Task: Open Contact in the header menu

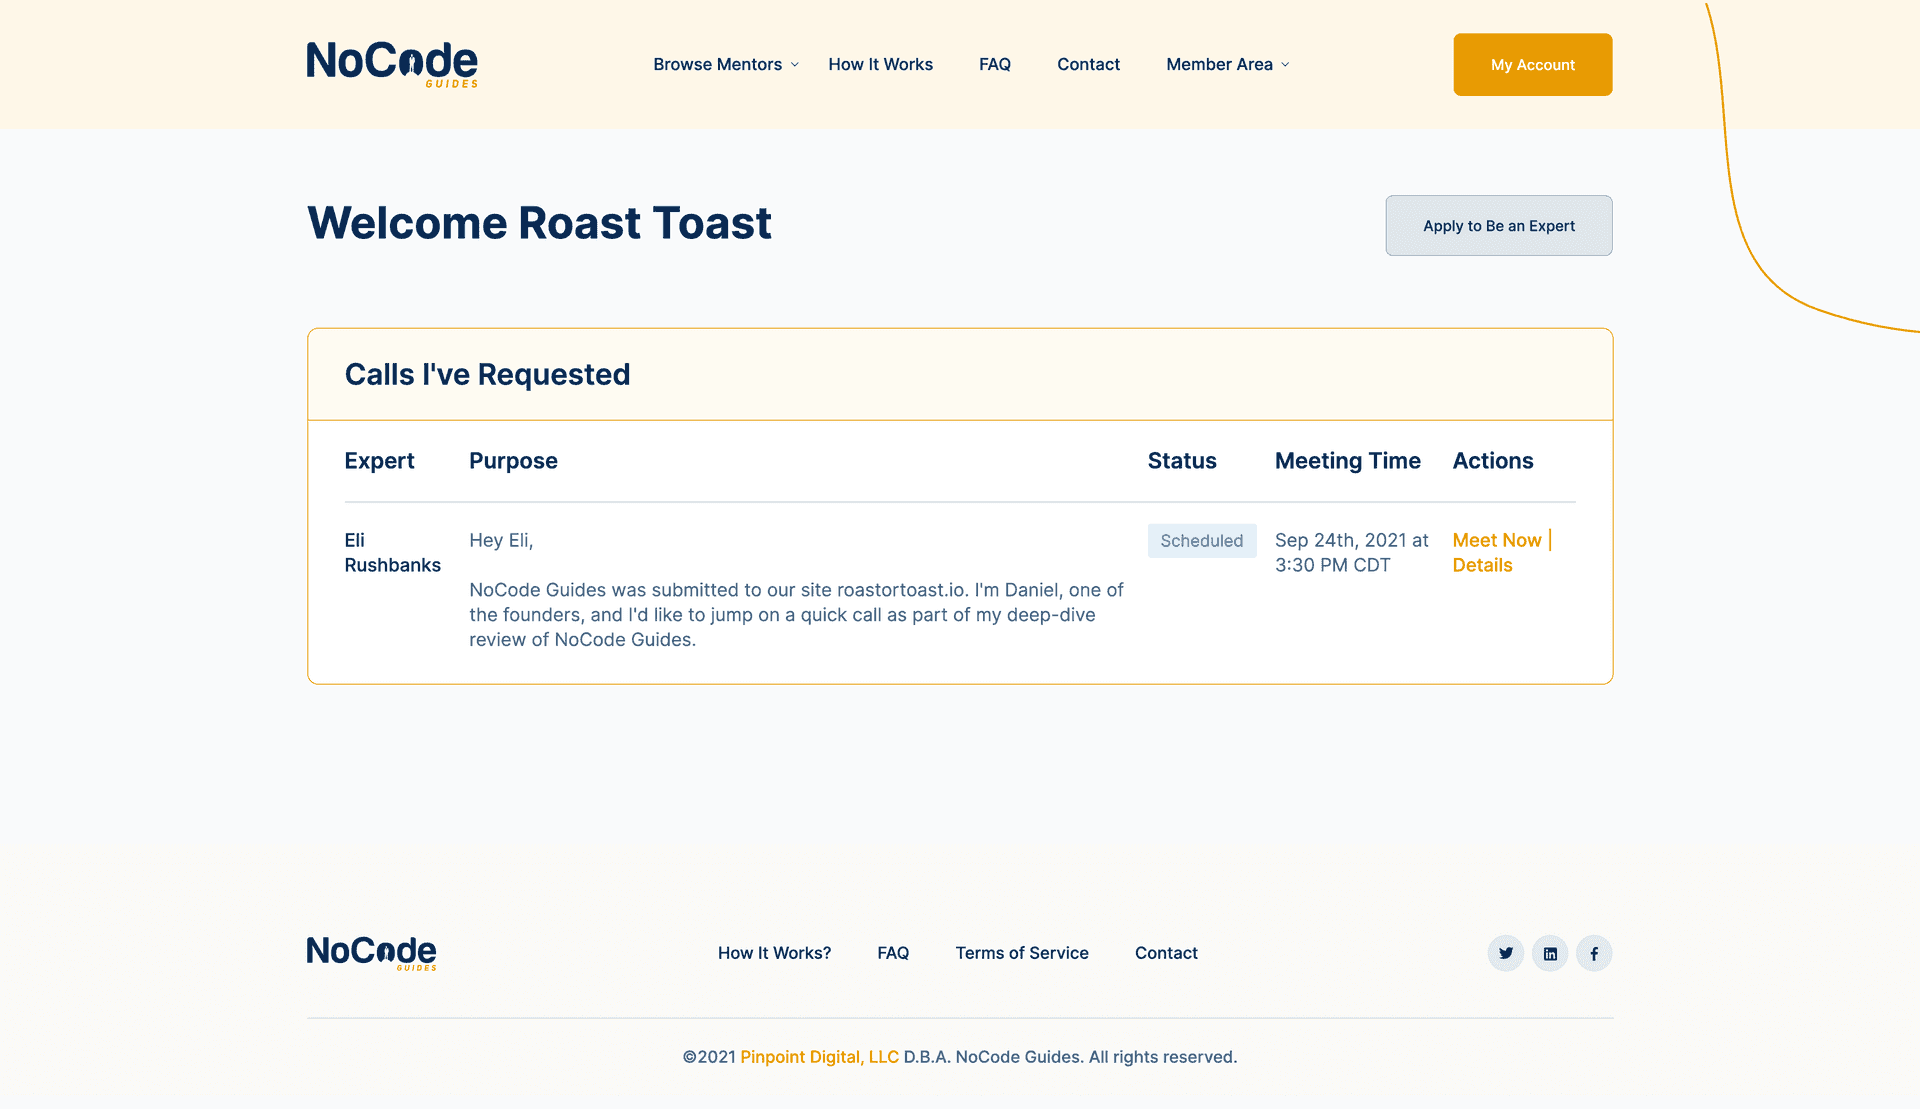Action: coord(1088,64)
